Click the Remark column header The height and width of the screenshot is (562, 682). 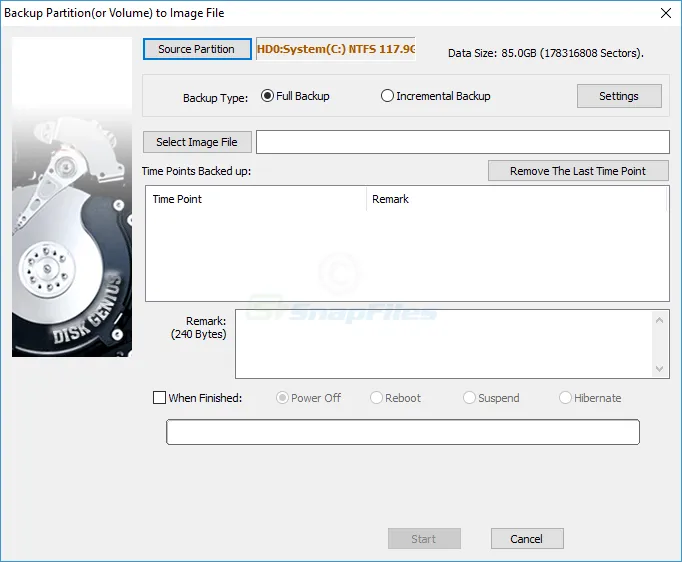tap(517, 199)
